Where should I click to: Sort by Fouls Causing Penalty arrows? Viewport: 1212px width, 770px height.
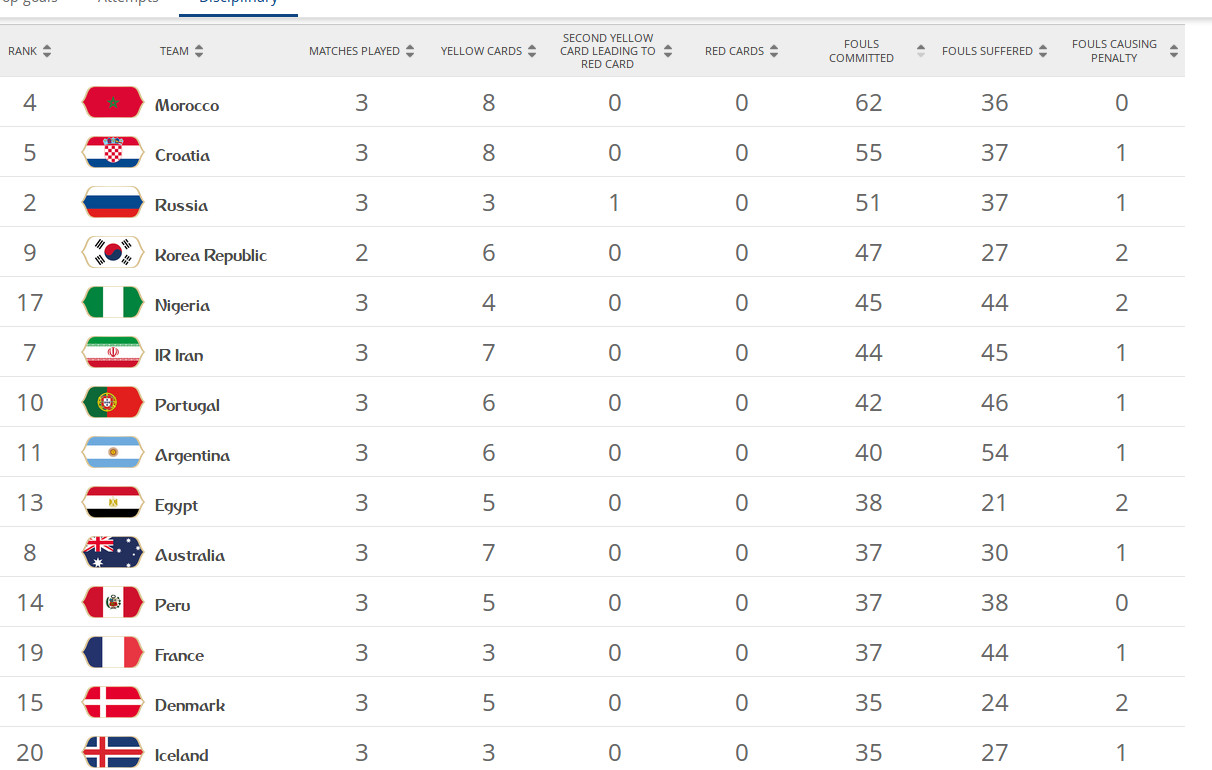[1173, 51]
